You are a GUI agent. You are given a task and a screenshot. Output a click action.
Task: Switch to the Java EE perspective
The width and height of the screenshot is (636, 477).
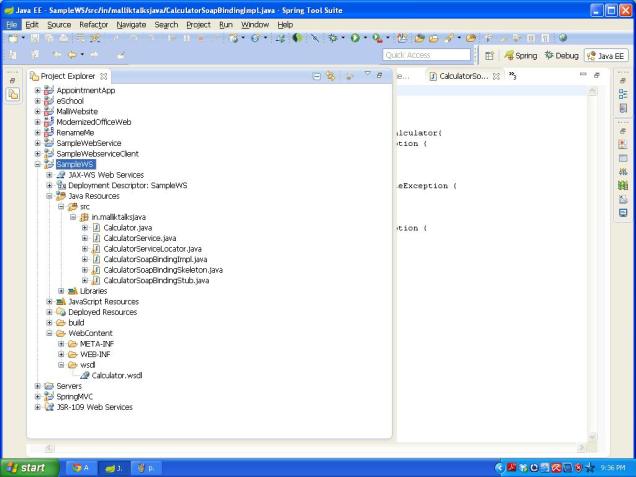[x=606, y=56]
